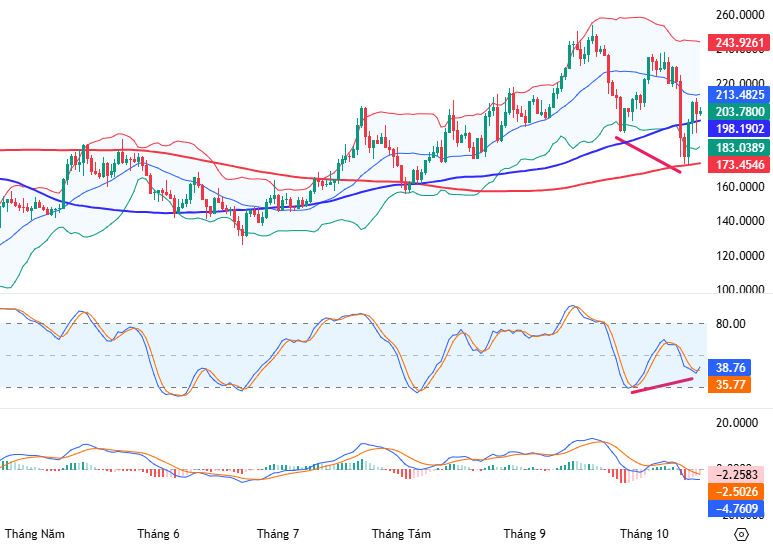773x547 pixels.
Task: Click the Tháng Tám time axis label
Action: (400, 534)
